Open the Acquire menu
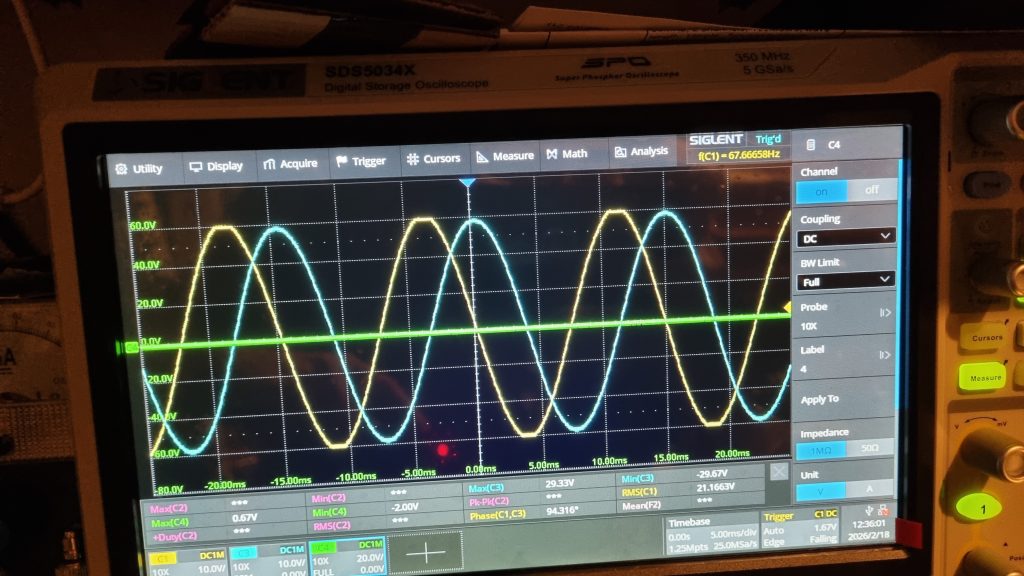This screenshot has height=576, width=1024. pos(290,164)
